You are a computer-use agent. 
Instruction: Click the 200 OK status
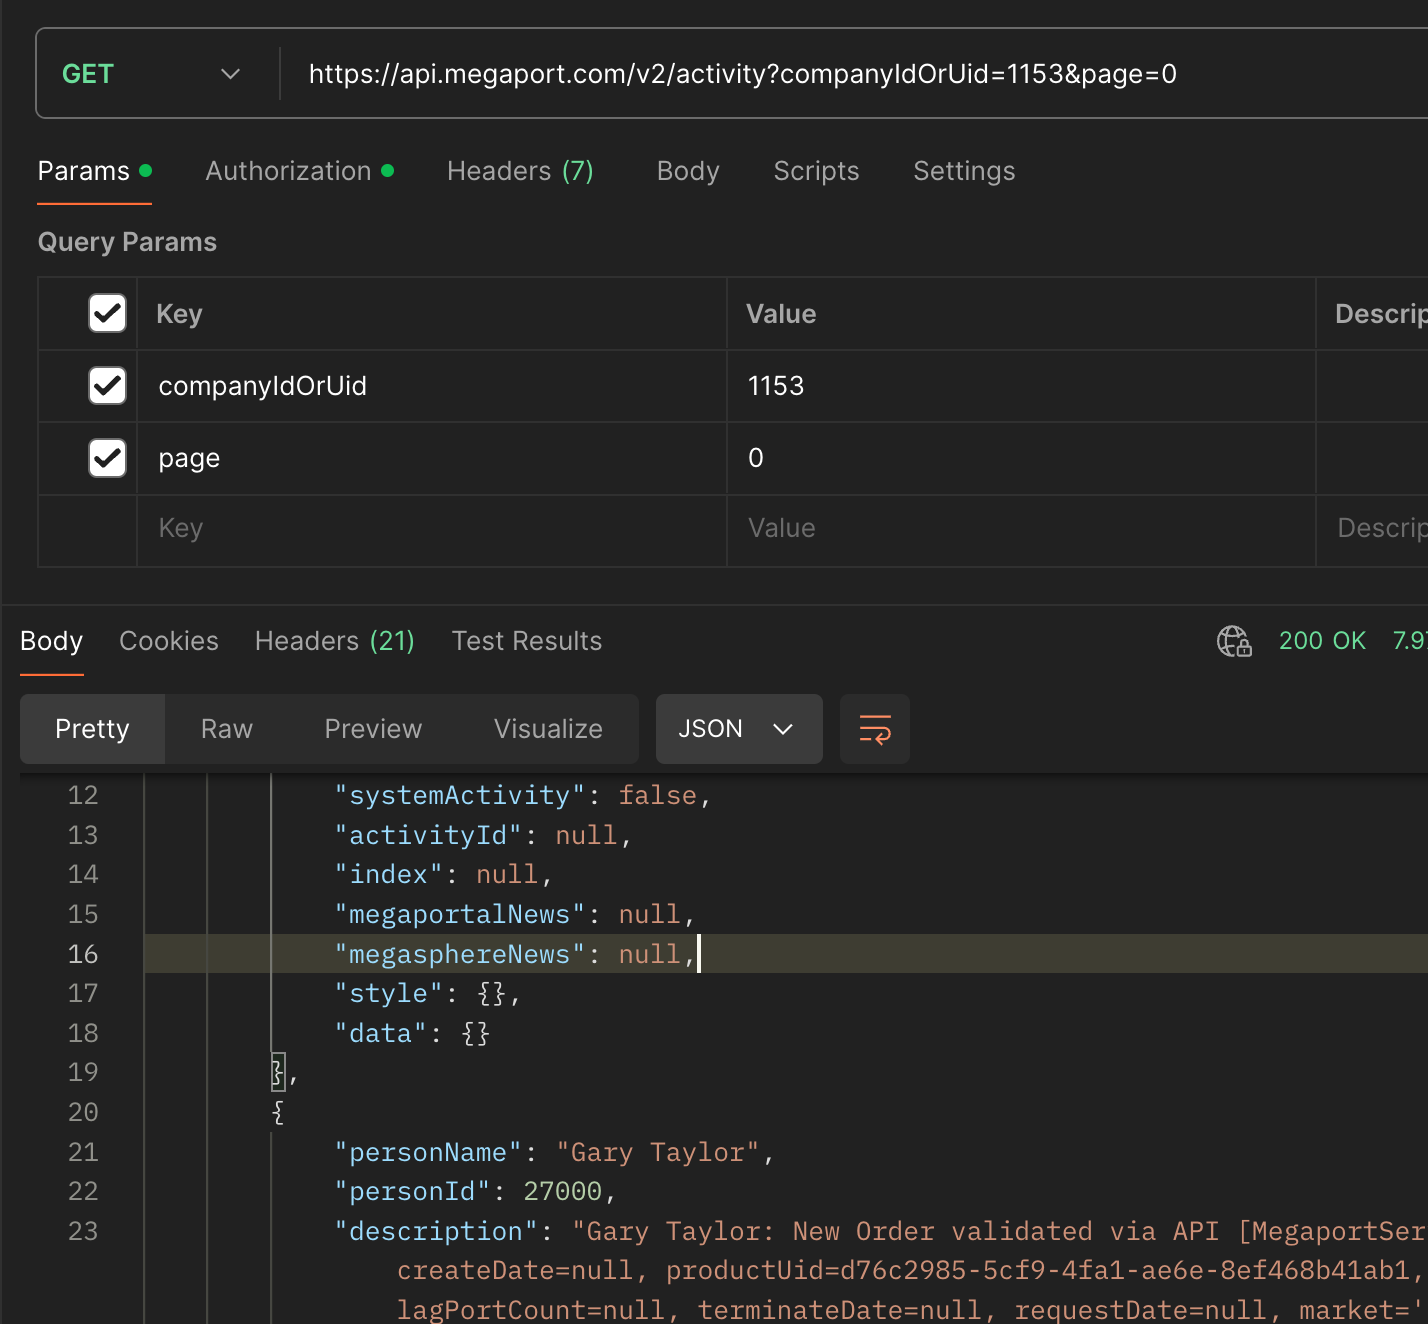click(1322, 641)
